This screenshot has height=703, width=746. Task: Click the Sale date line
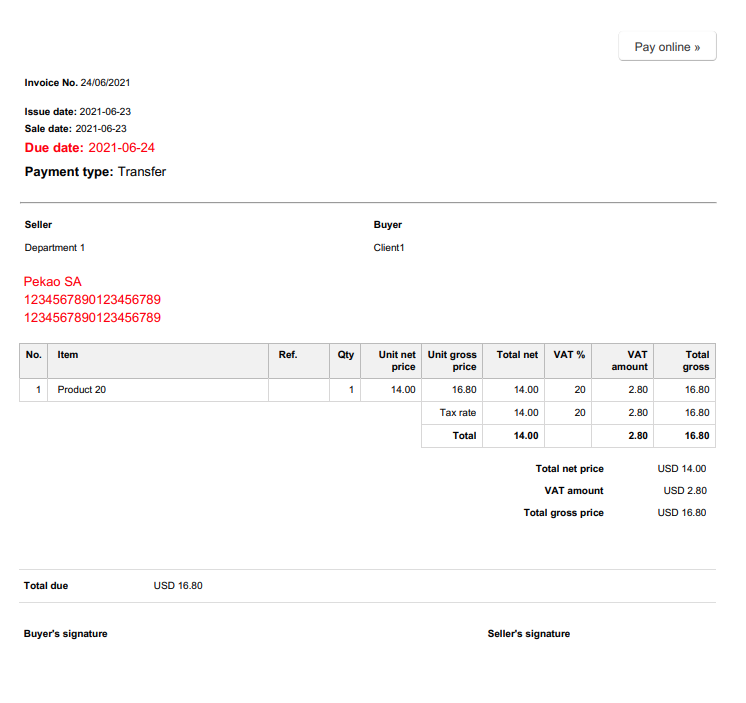click(x=76, y=129)
